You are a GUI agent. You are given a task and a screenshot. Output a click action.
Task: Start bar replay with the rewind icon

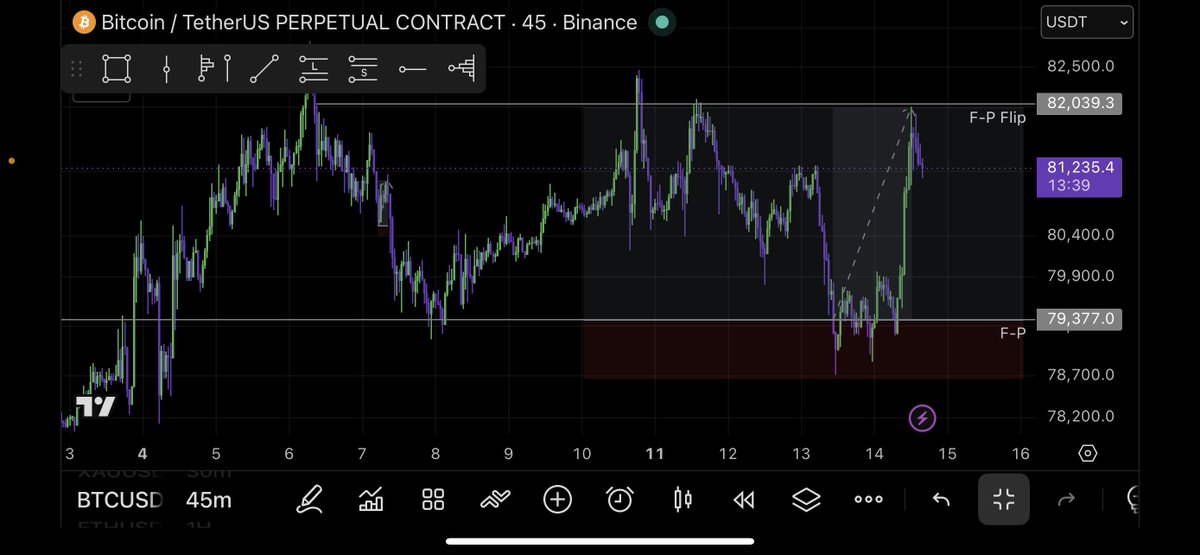[x=744, y=499]
